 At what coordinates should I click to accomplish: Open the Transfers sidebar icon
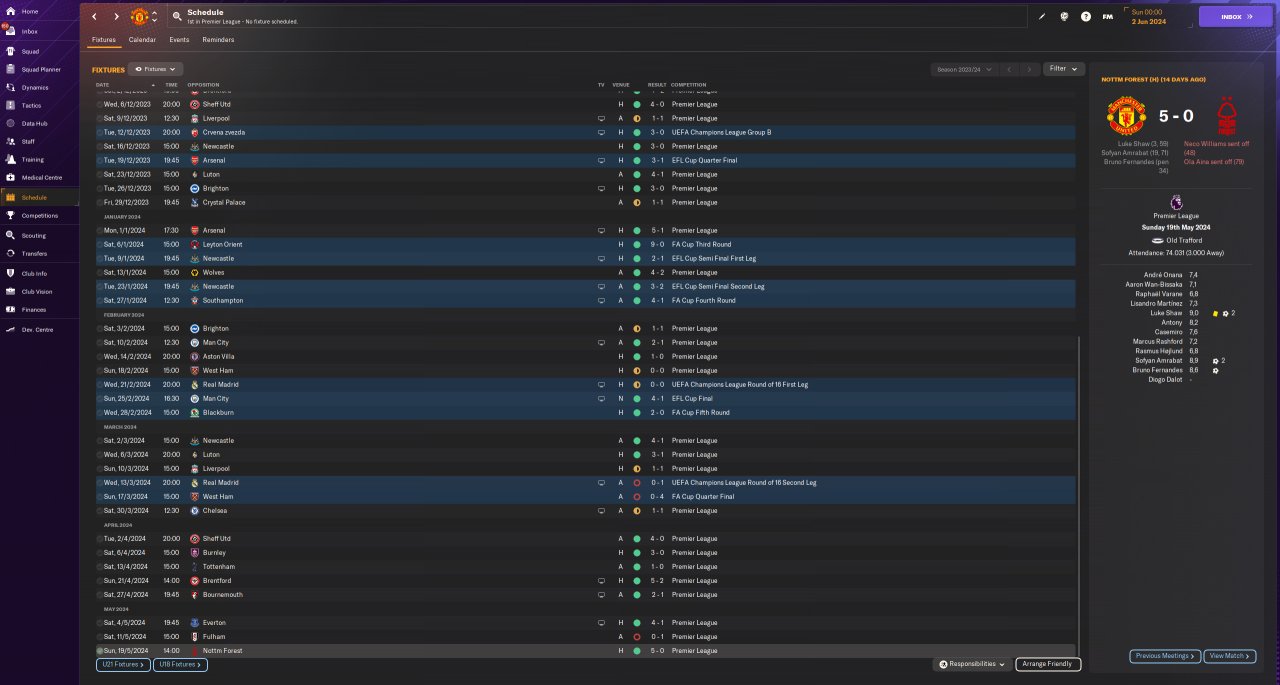tap(10, 253)
